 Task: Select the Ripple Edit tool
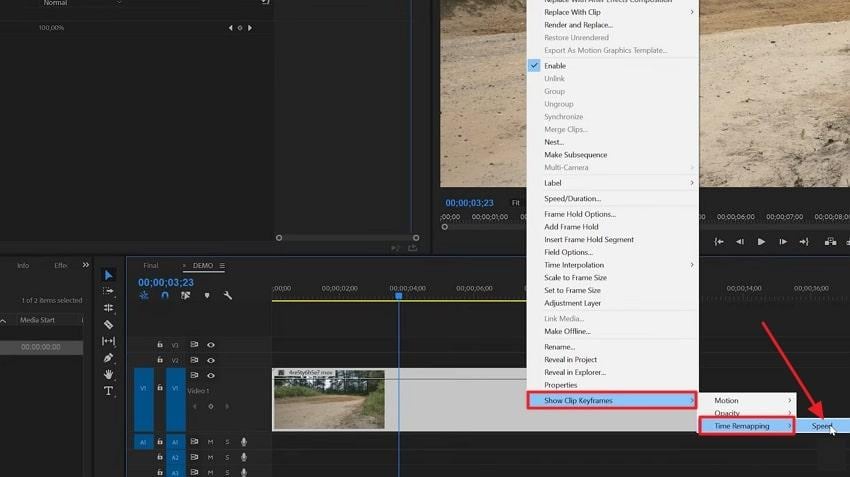(x=108, y=308)
